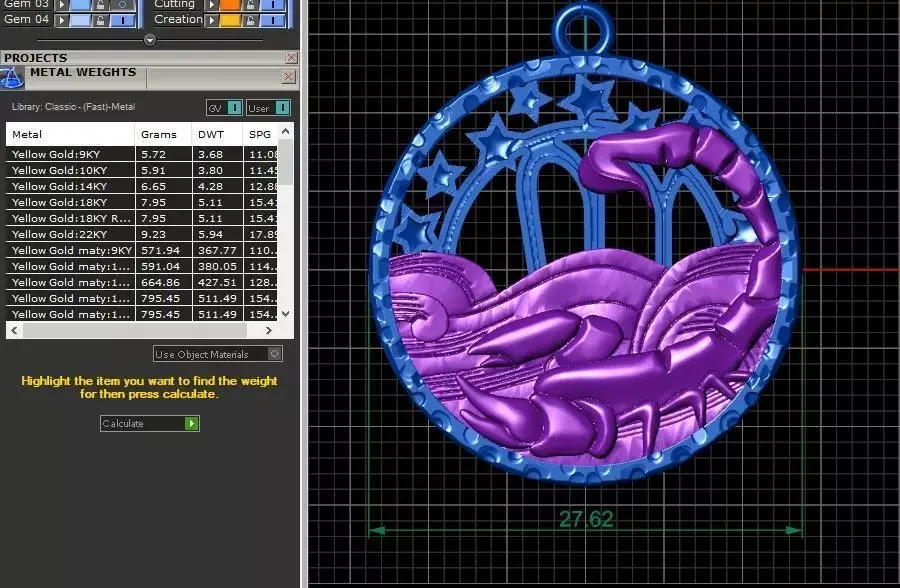Click horizontal scrollbar right arrow

coord(268,330)
